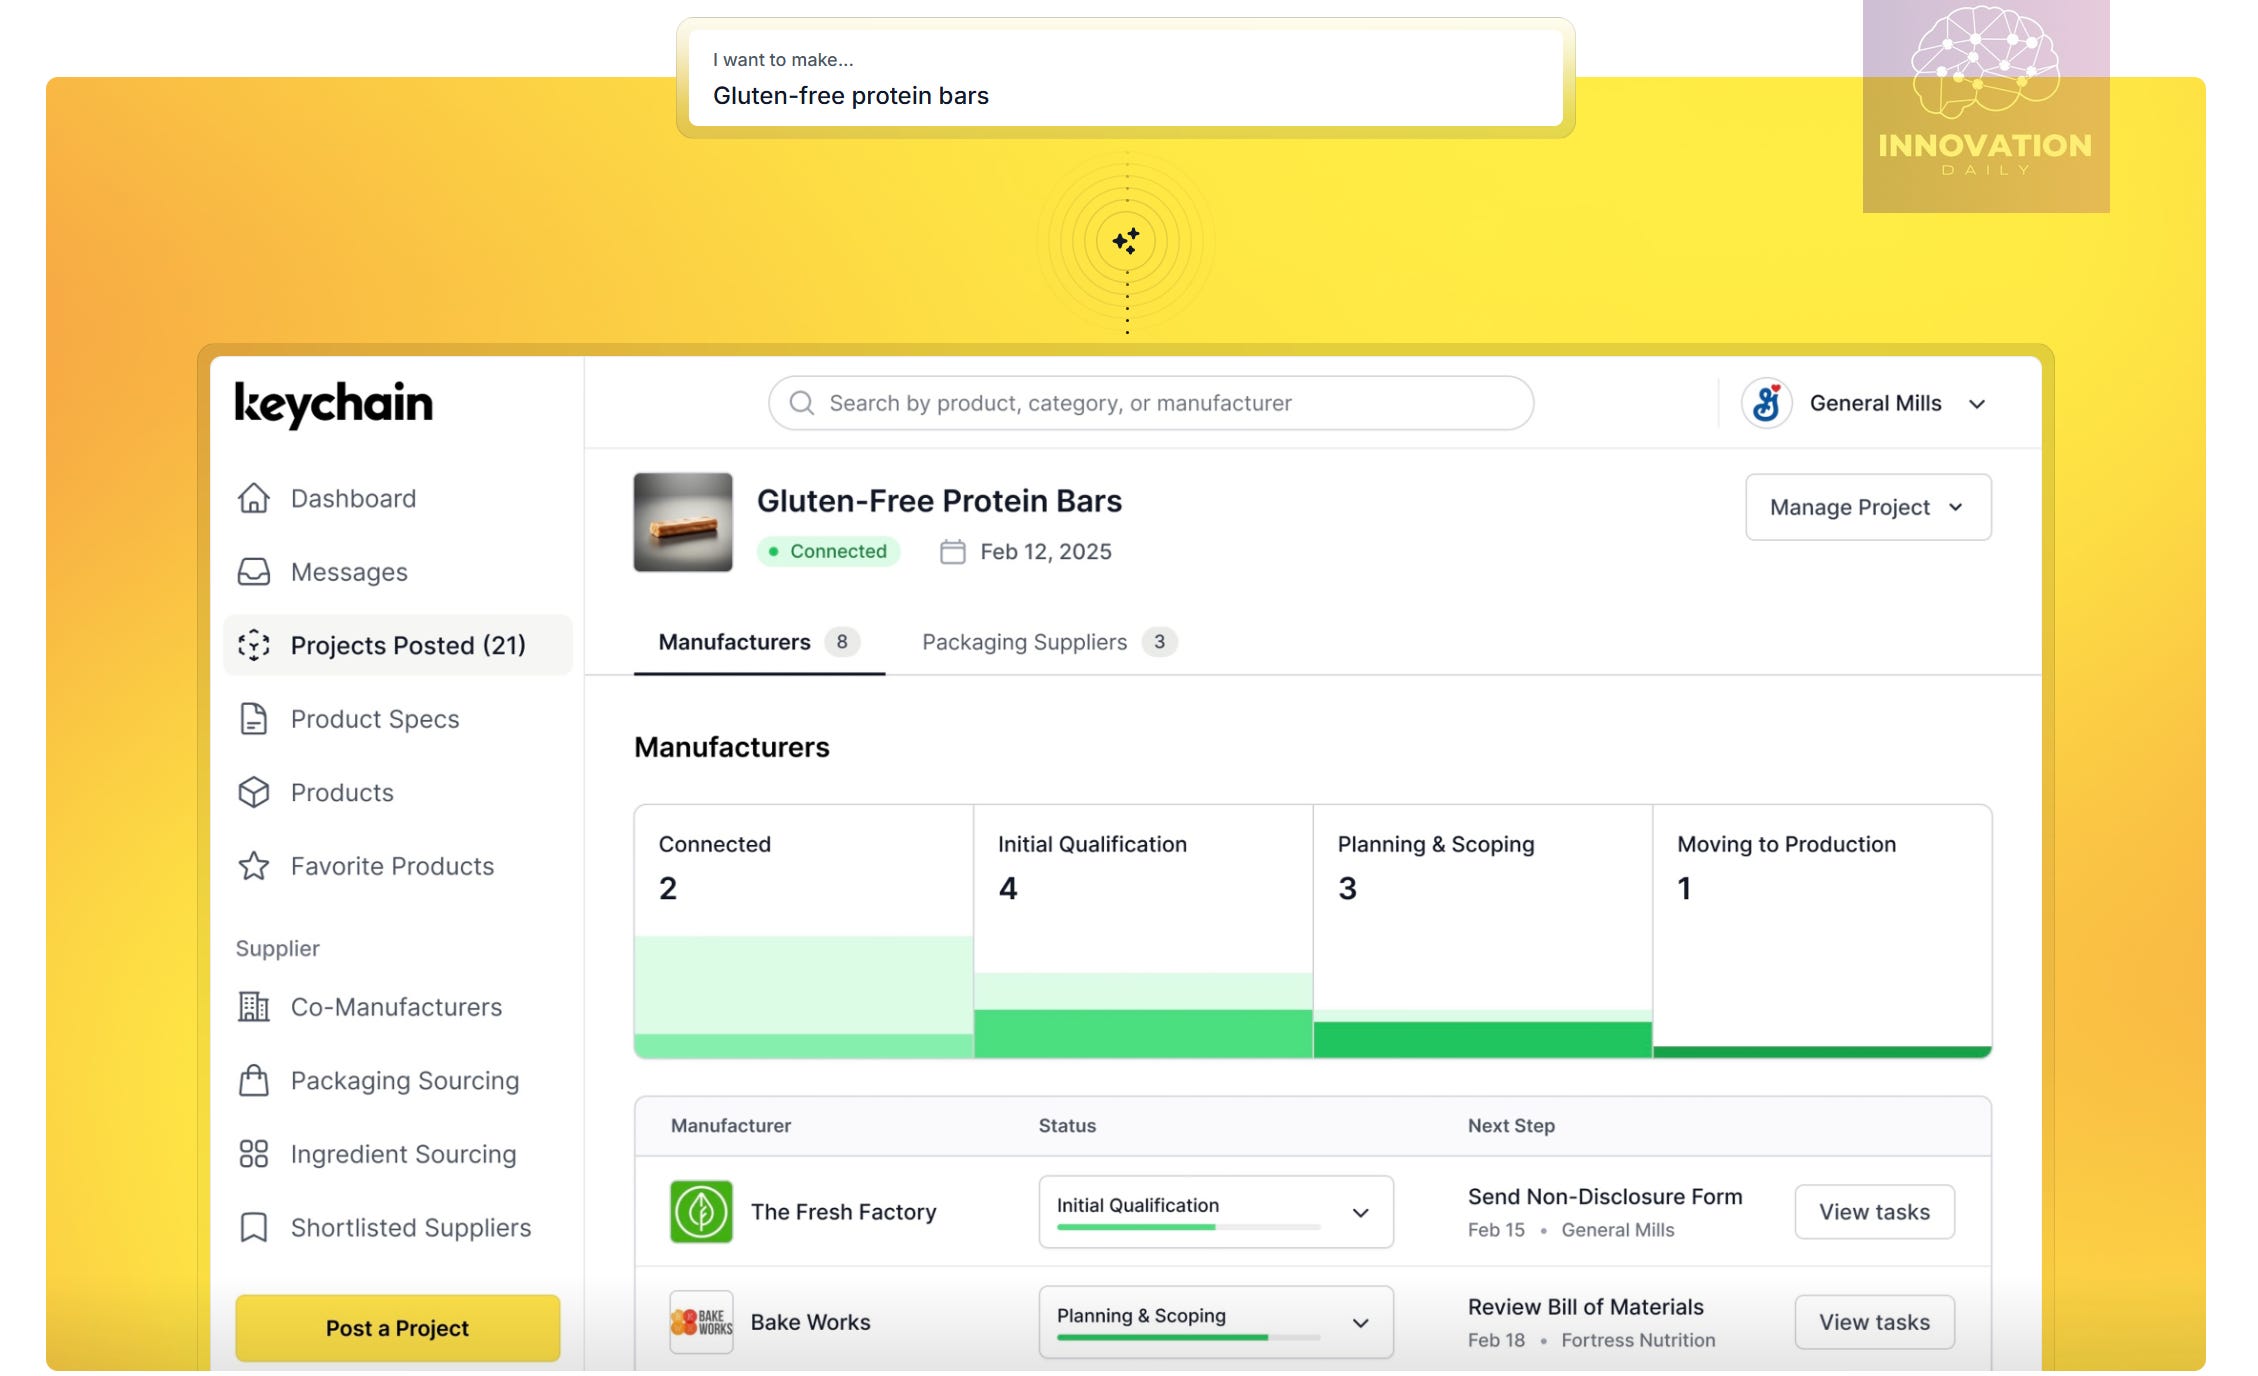Open Bake Works Planning & Scoping dropdown
The width and height of the screenshot is (2258, 1376).
1360,1322
